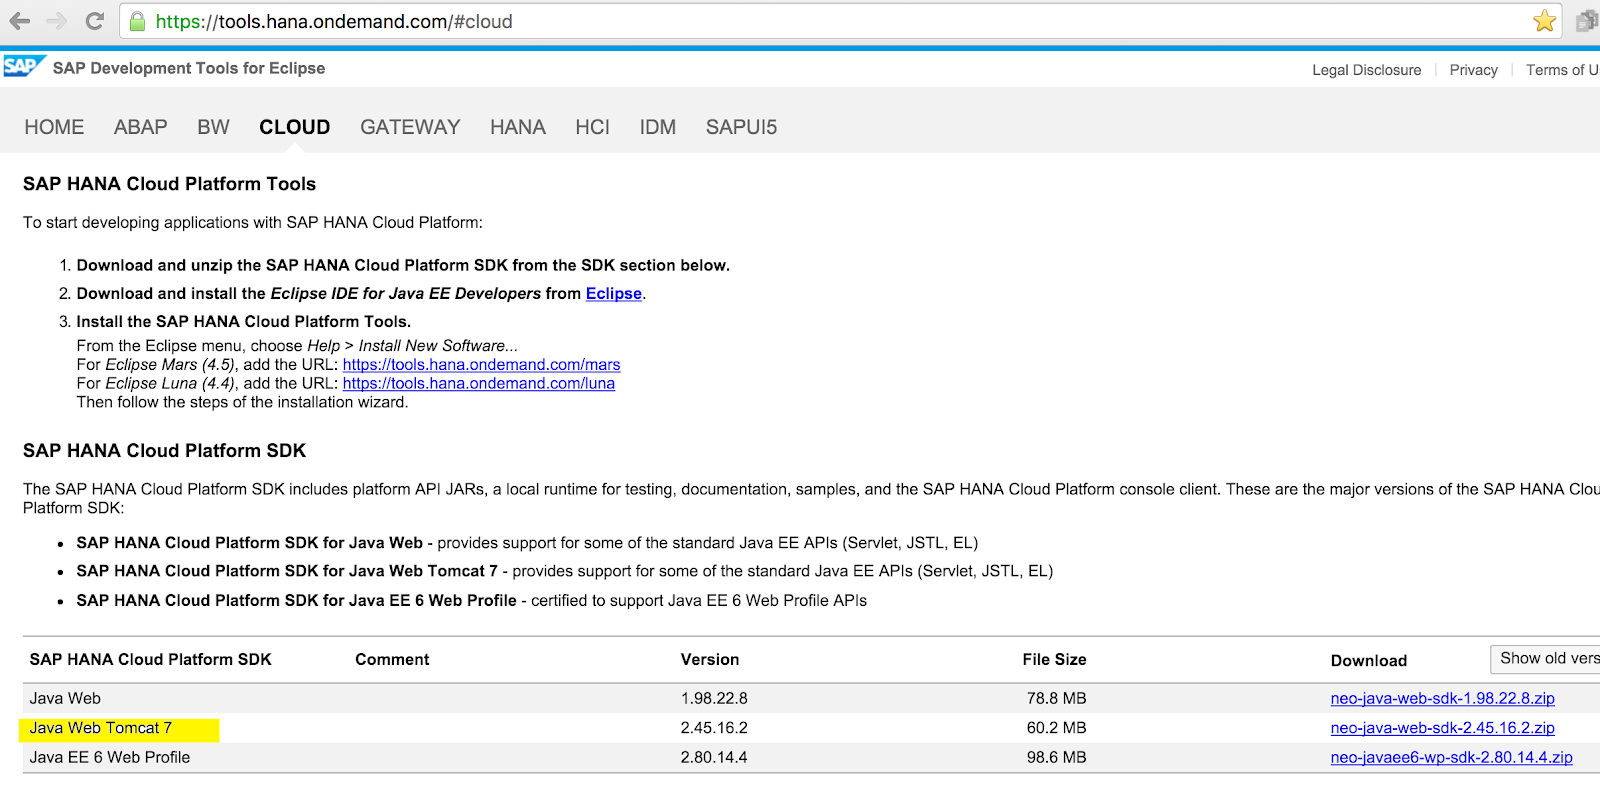The height and width of the screenshot is (795, 1600).
Task: Reload the page with the refresh icon
Action: point(95,21)
